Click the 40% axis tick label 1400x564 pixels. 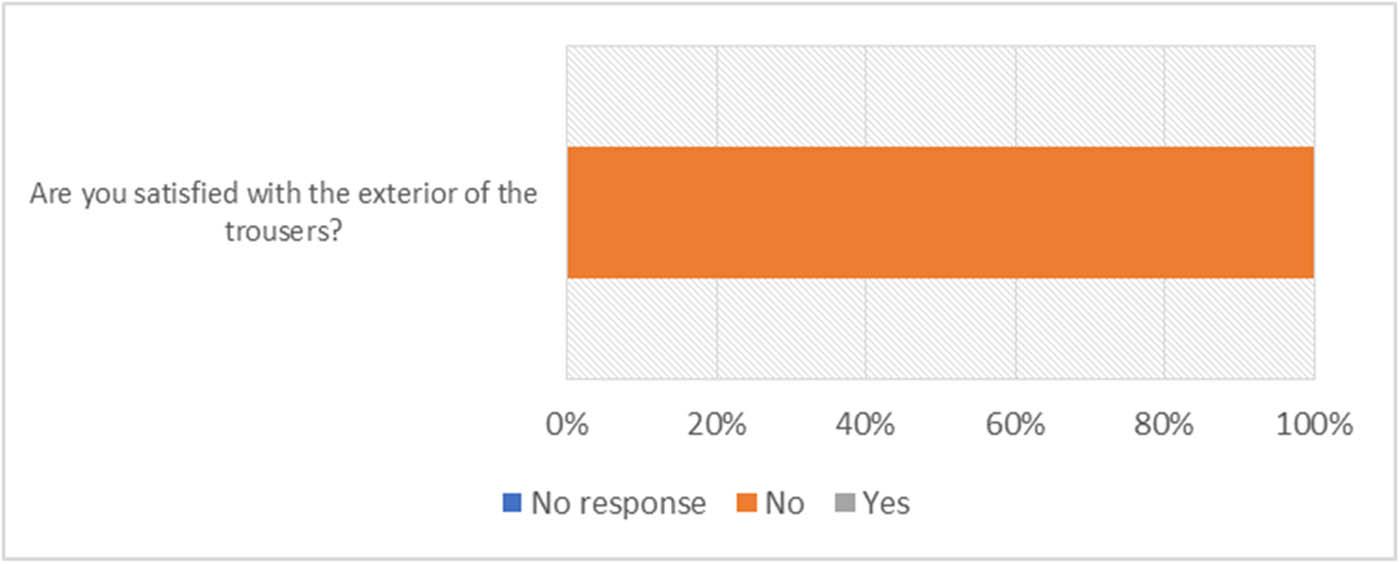click(866, 423)
